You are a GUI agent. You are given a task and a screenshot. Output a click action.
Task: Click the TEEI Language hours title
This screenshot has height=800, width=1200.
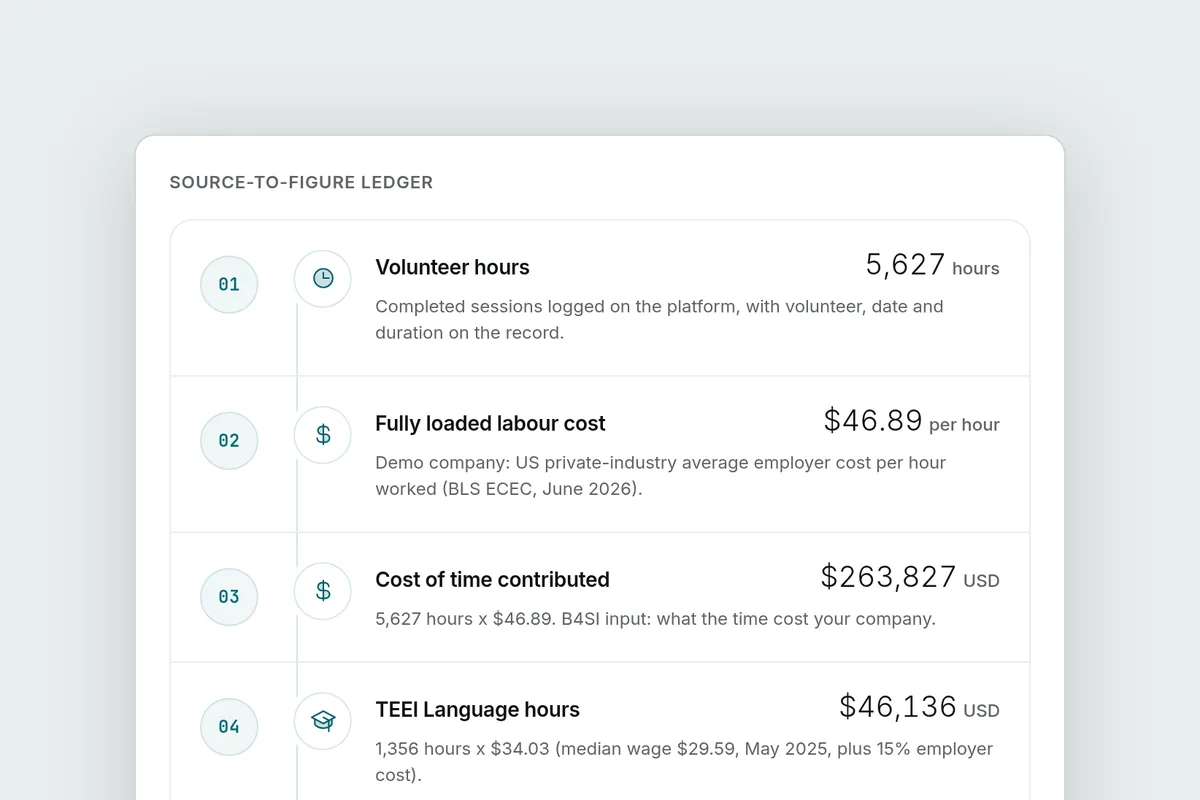pyautogui.click(x=477, y=710)
